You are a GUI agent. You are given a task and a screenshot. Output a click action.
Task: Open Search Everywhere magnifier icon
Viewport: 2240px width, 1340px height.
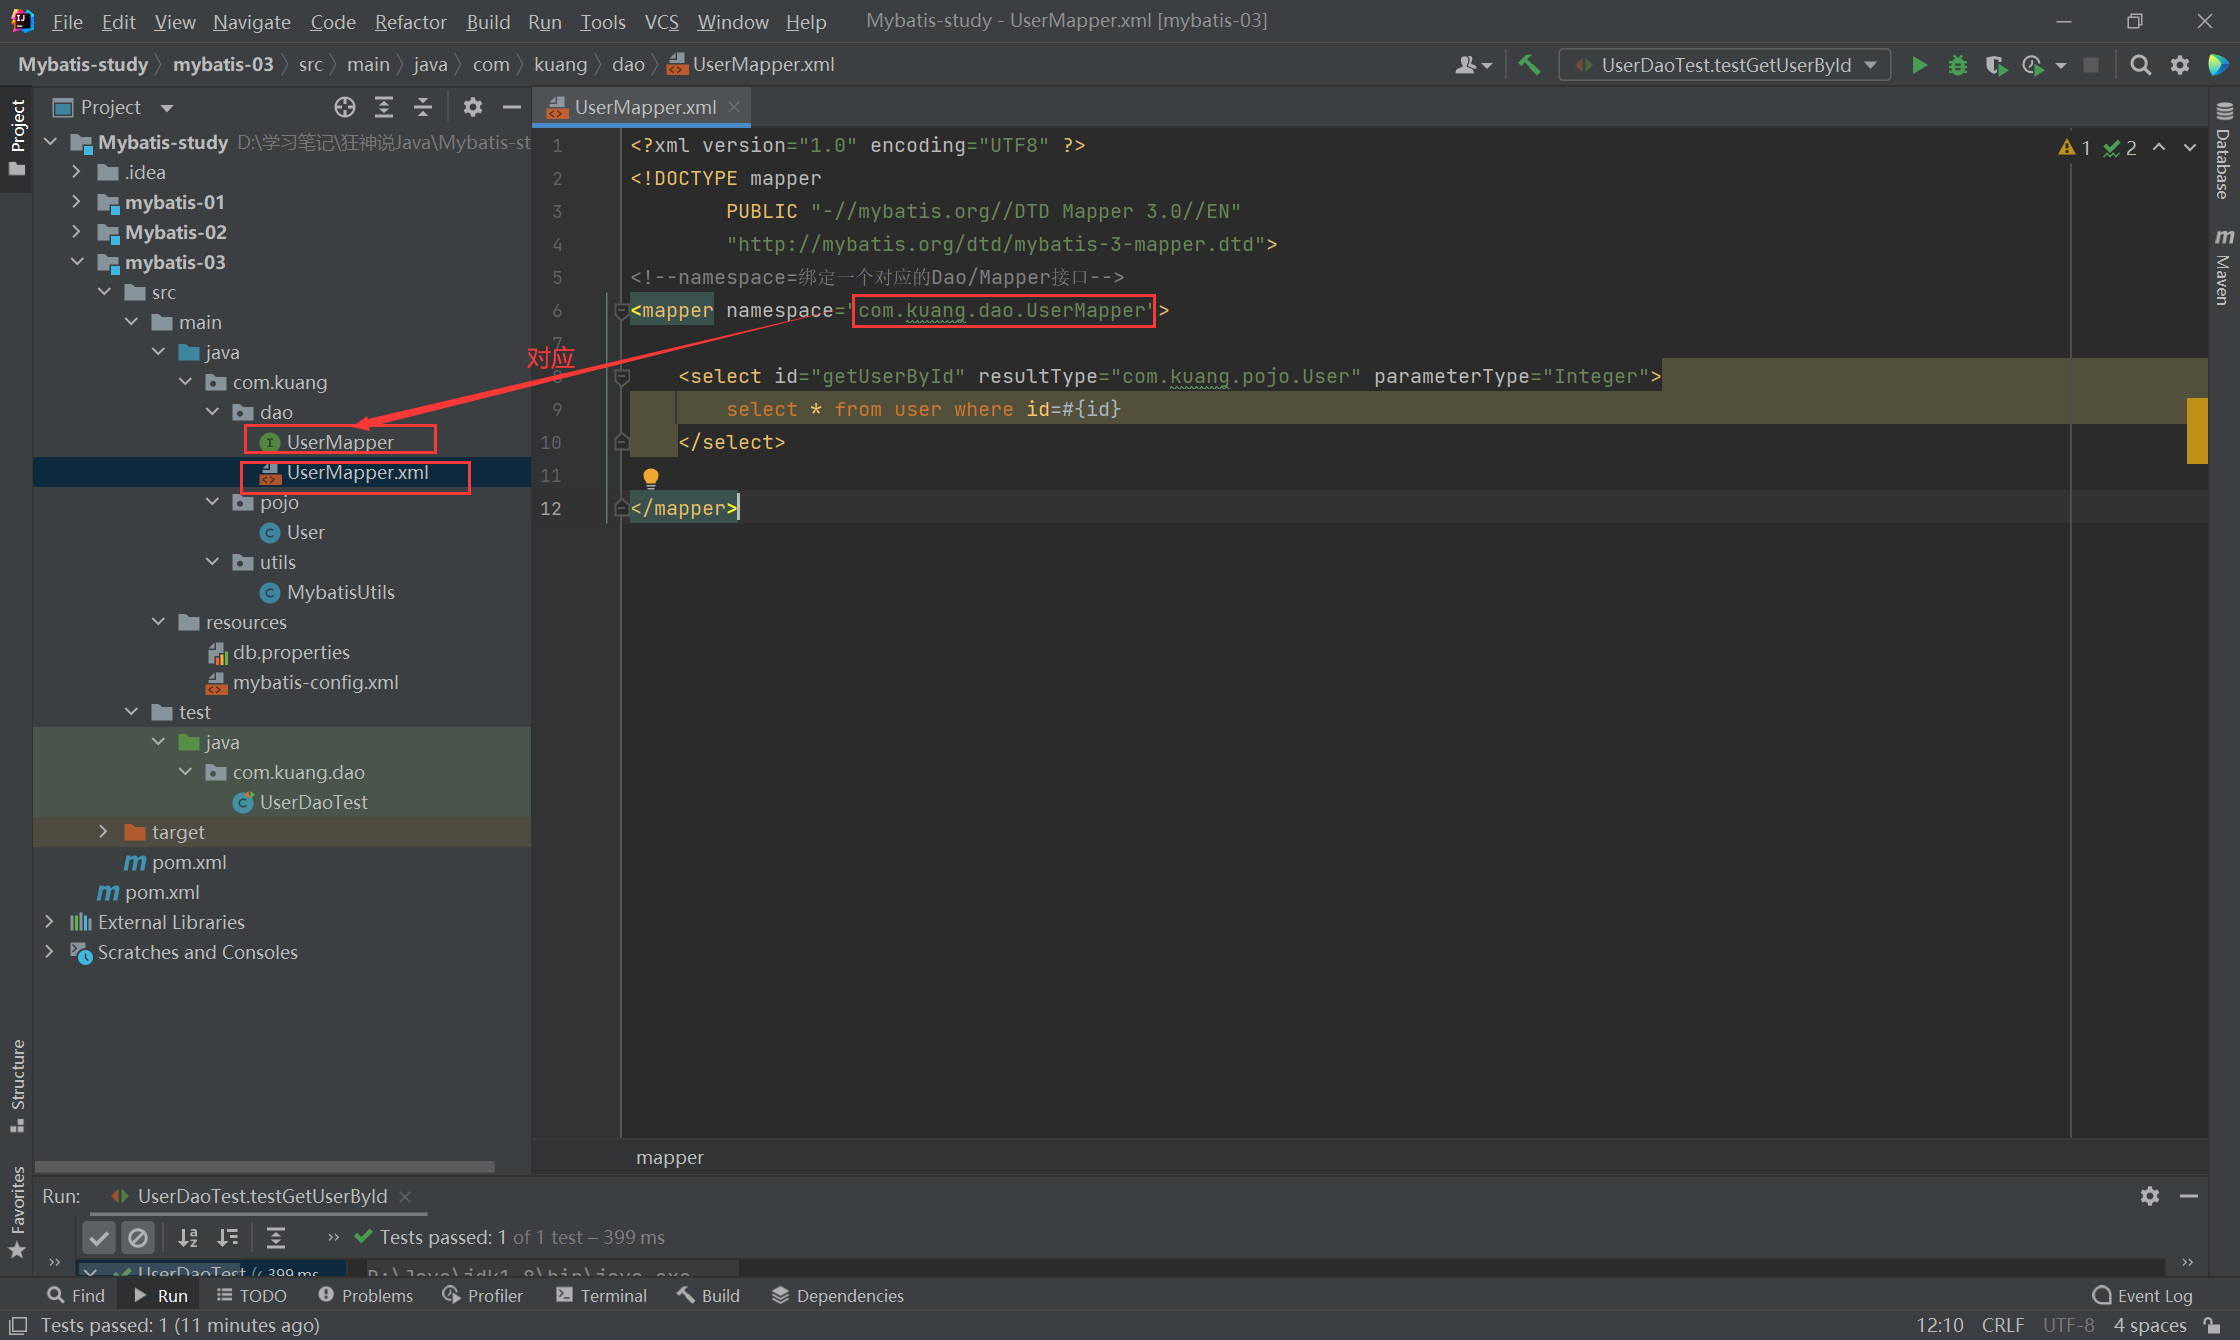click(x=2140, y=65)
